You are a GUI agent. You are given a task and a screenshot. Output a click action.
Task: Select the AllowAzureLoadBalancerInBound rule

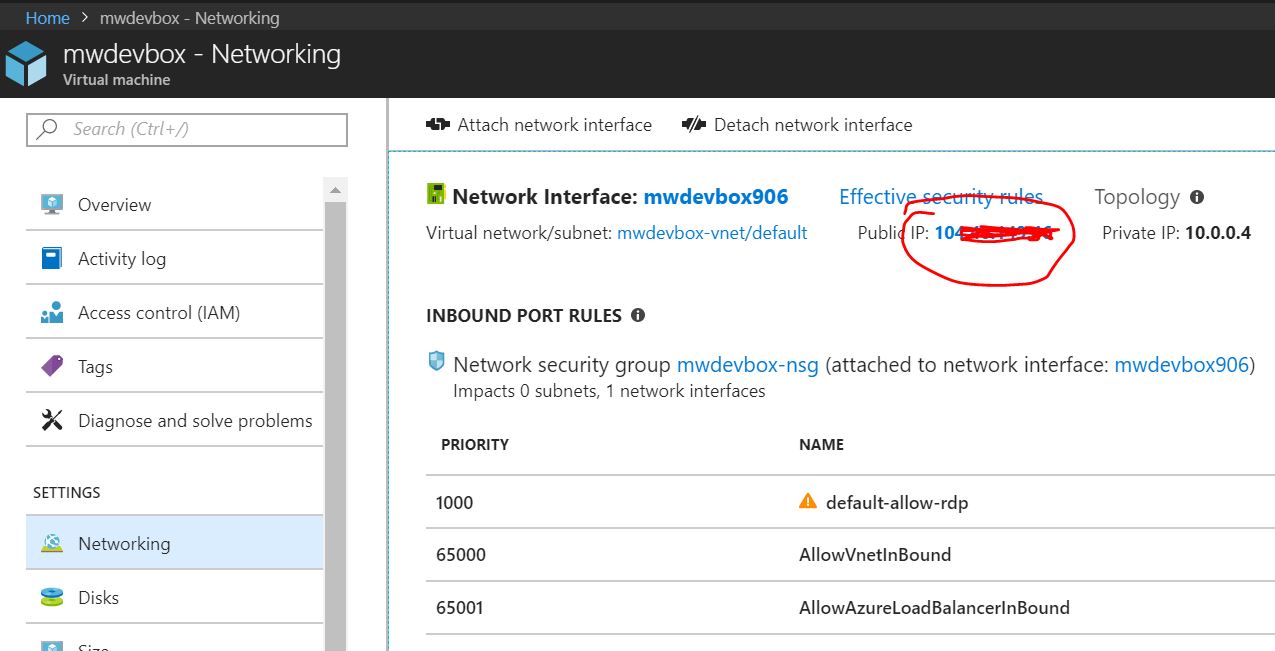(x=934, y=607)
